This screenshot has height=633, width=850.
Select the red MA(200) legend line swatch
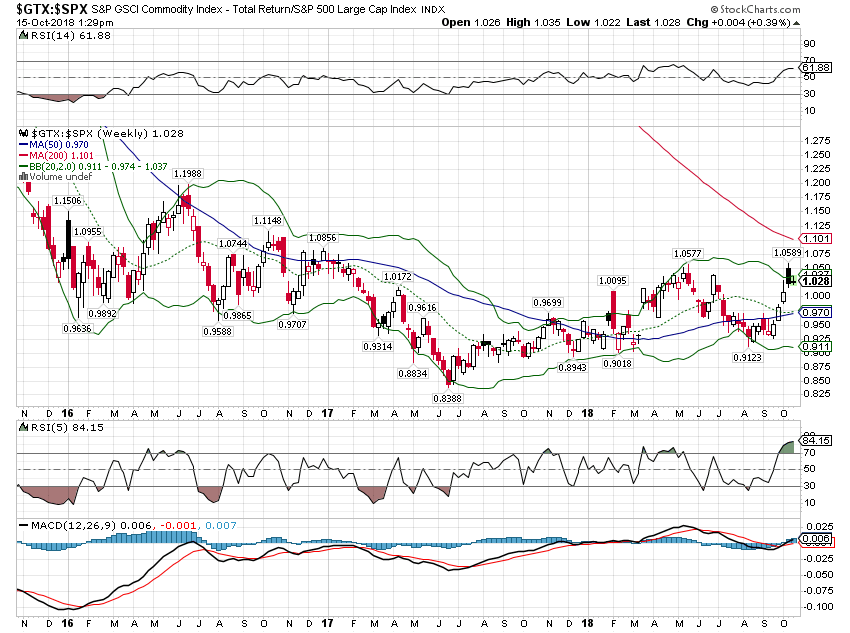click(23, 156)
